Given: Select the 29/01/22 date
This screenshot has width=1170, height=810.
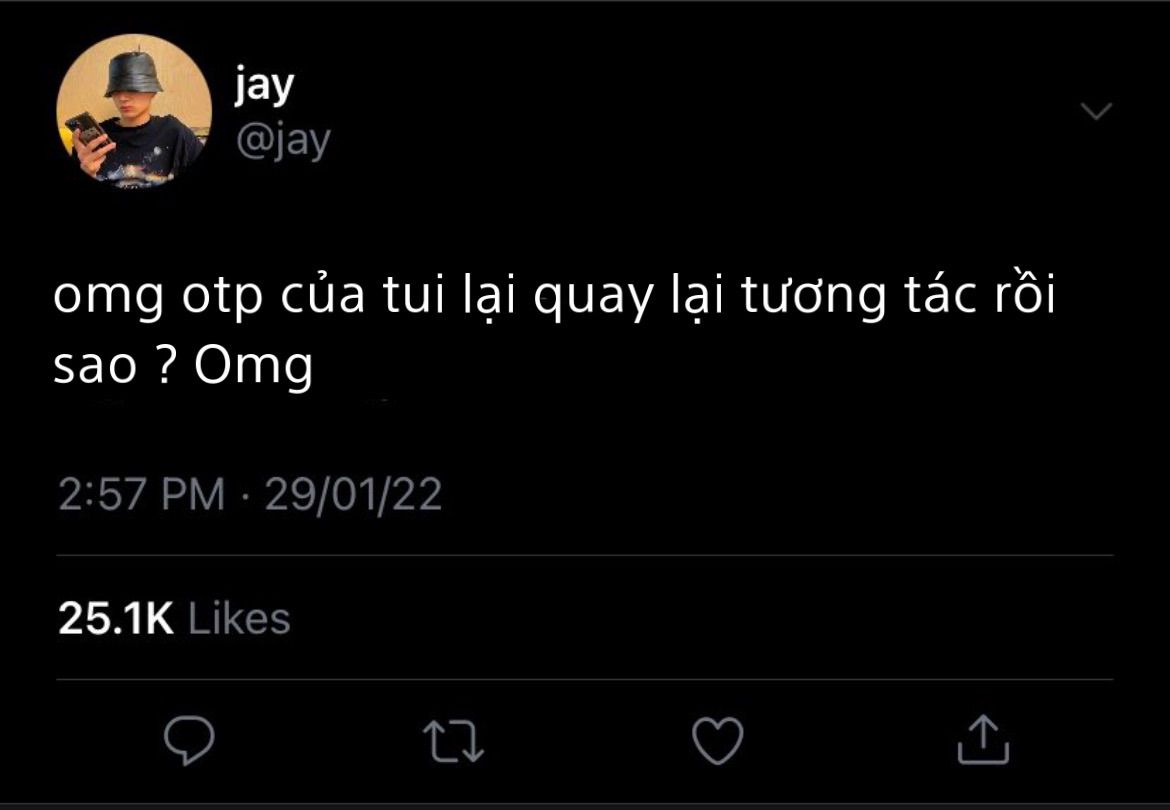Looking at the screenshot, I should point(353,495).
